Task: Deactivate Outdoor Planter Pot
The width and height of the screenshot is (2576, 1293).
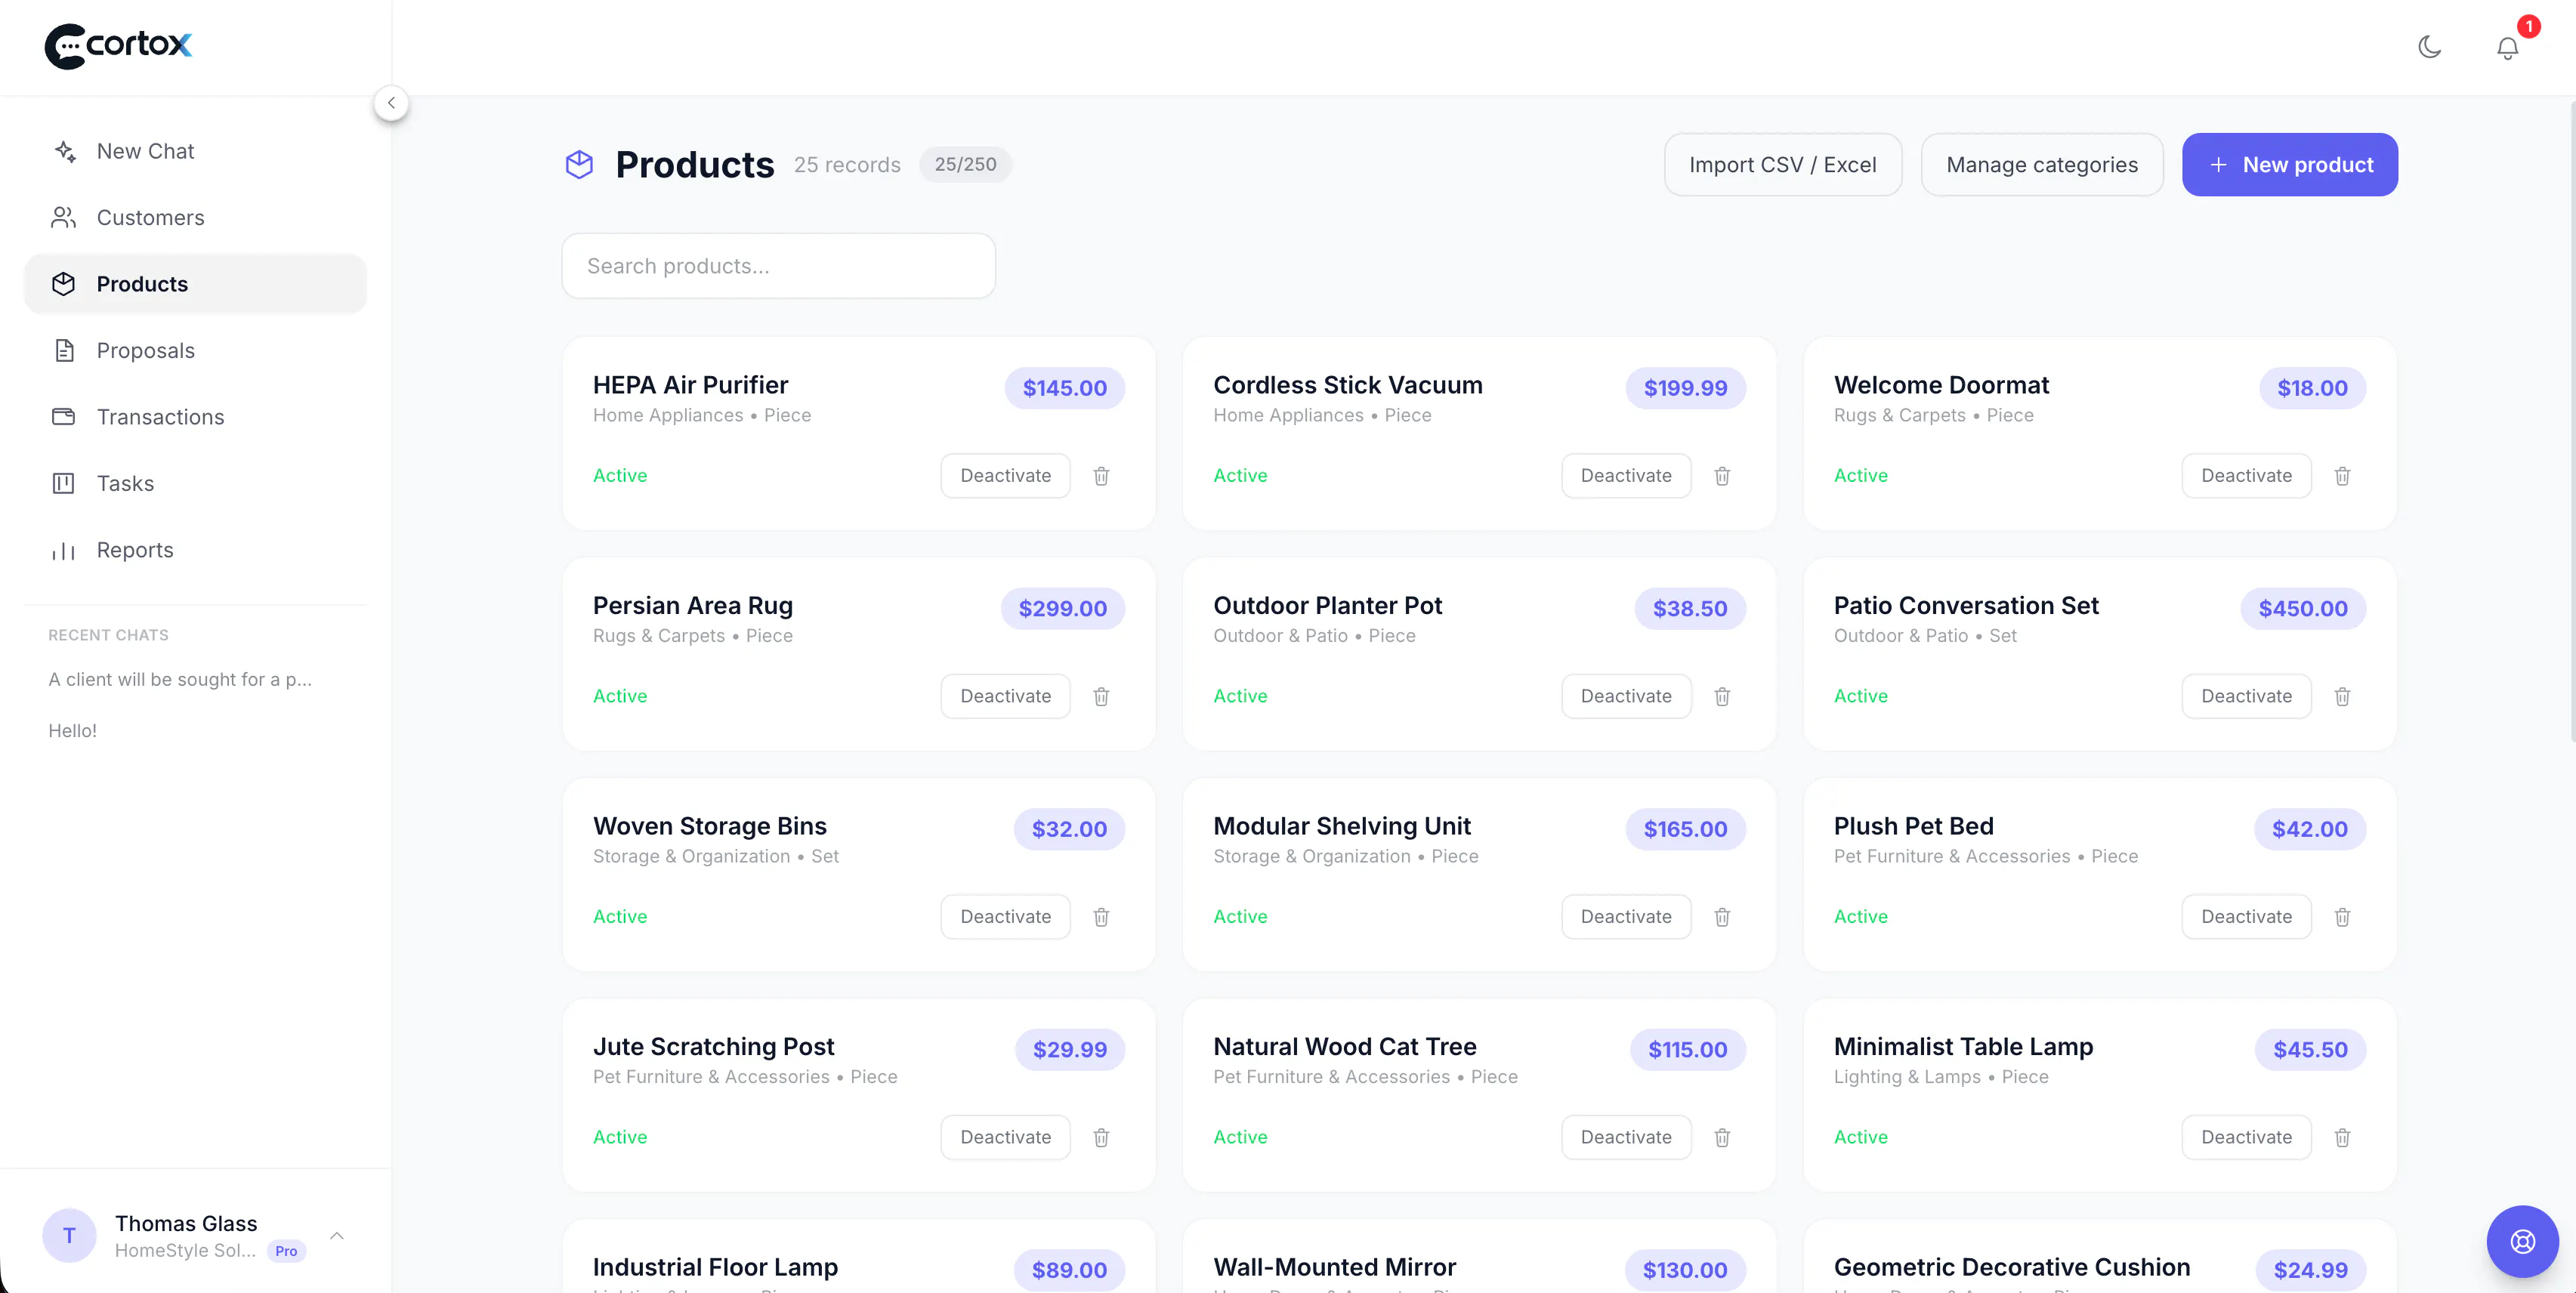Action: (x=1626, y=696)
